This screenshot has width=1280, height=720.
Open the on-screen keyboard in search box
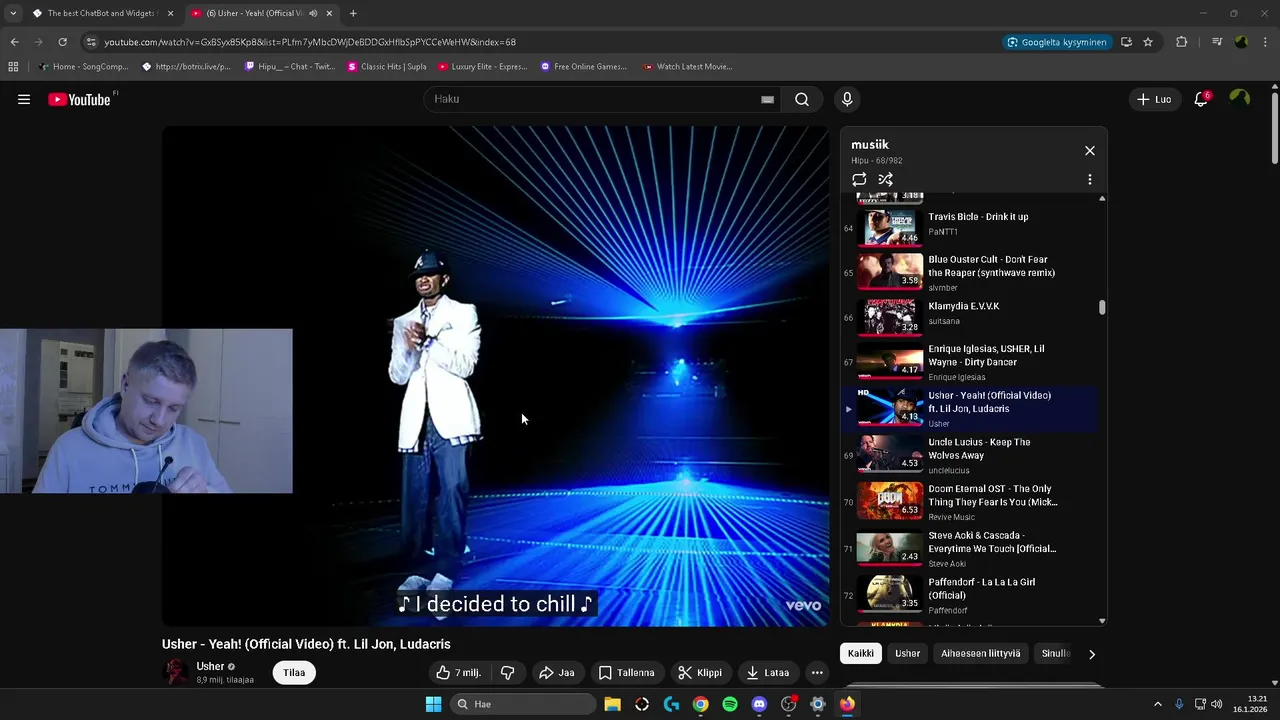click(767, 99)
